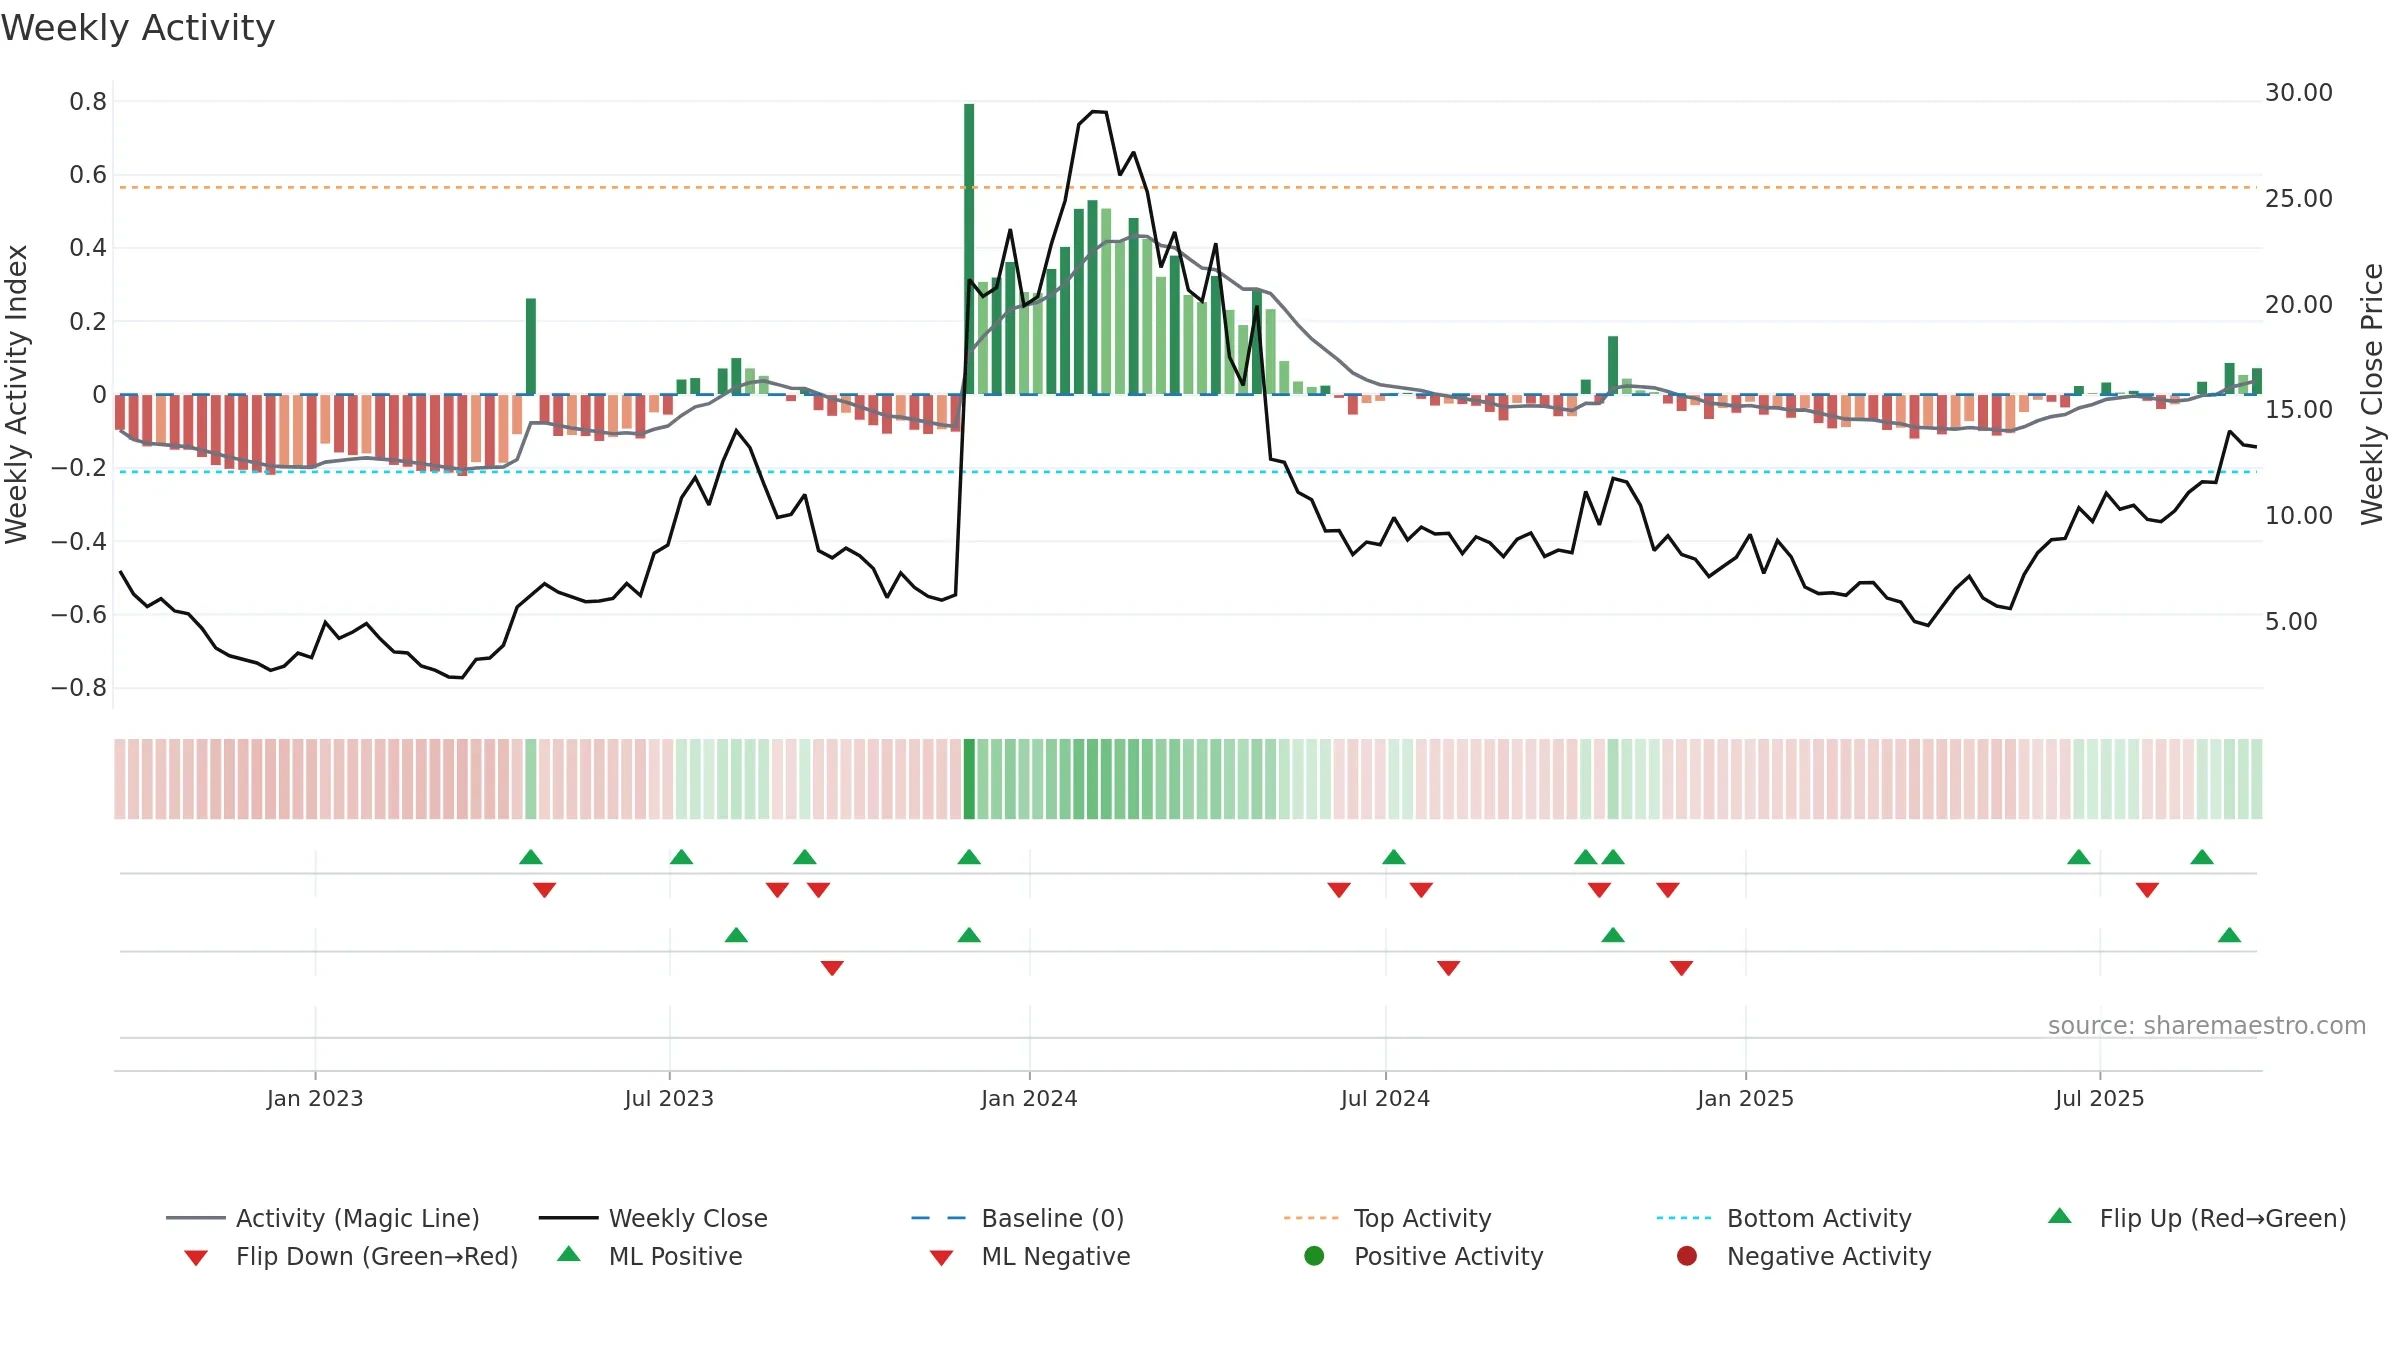Click the 30.00 price-axis tick label
2400x1350 pixels.
click(x=2299, y=92)
